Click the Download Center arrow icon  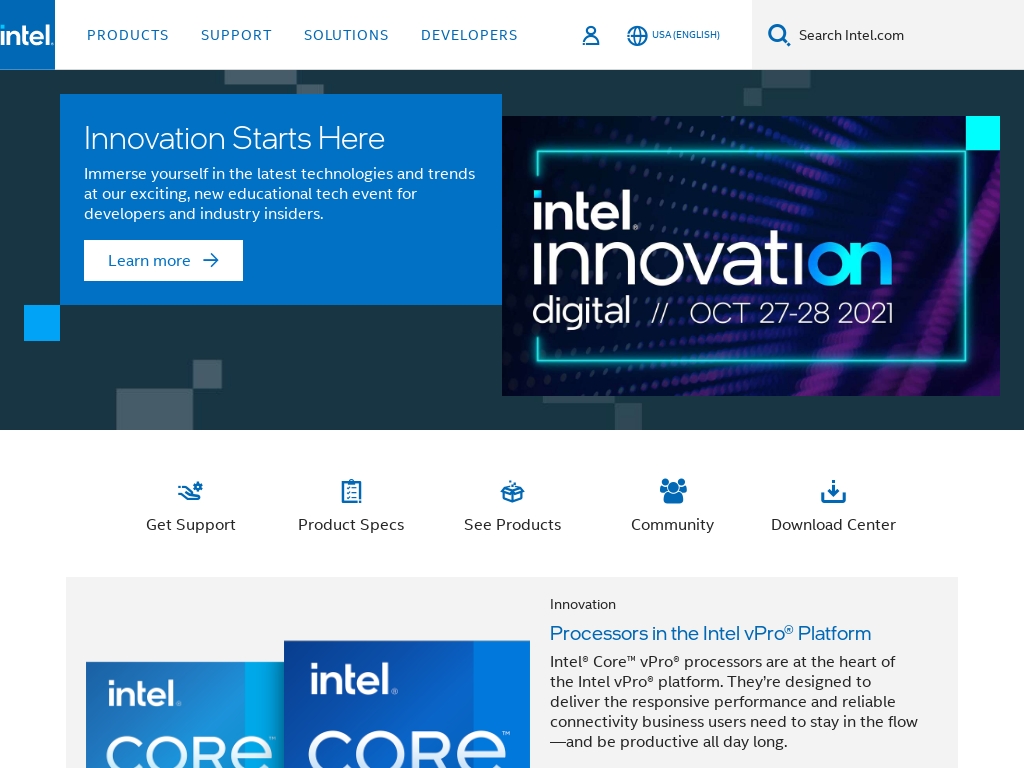click(x=833, y=491)
